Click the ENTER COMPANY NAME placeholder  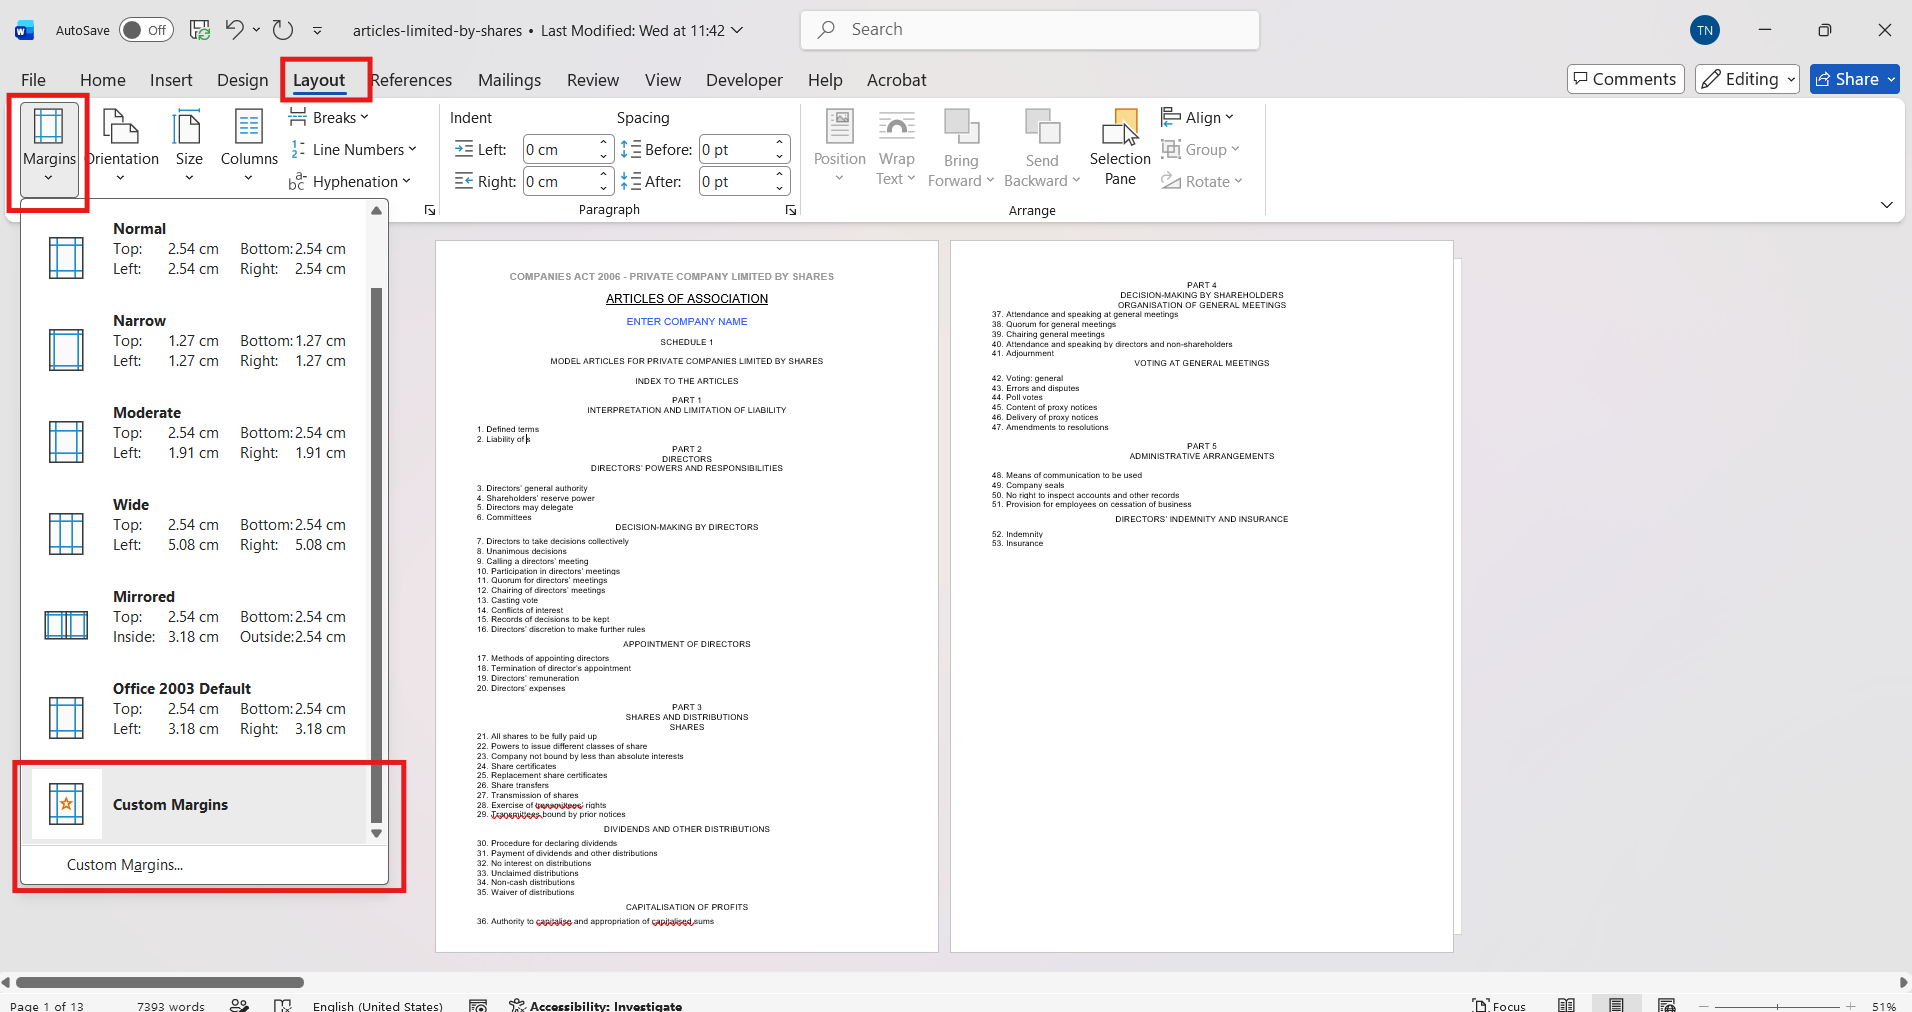(687, 322)
